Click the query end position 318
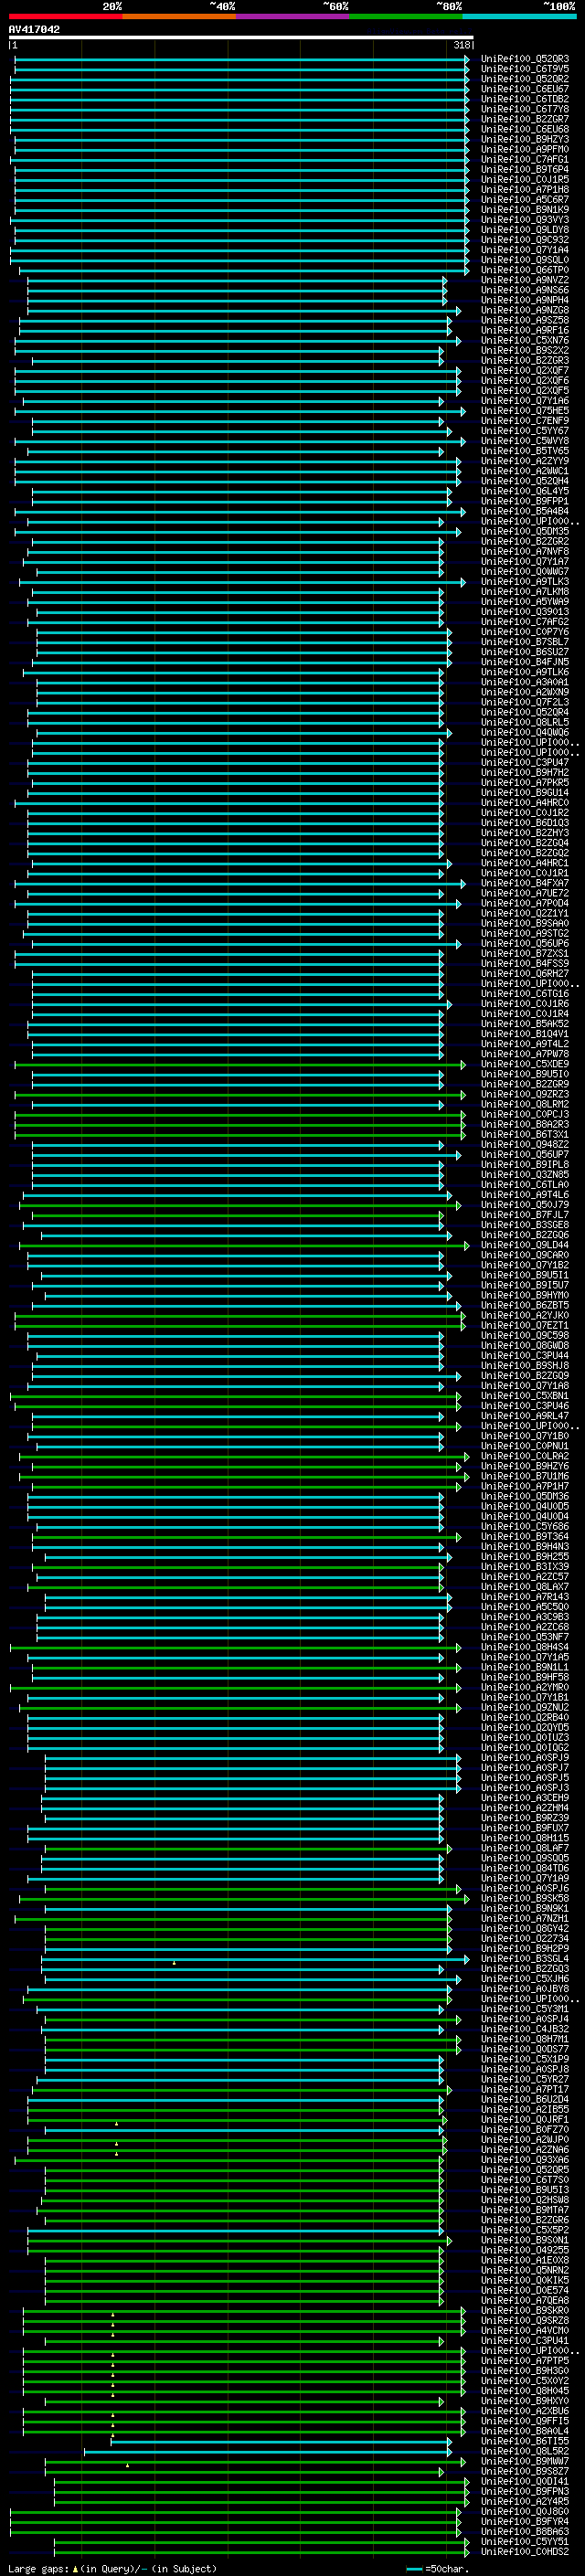 click(462, 45)
